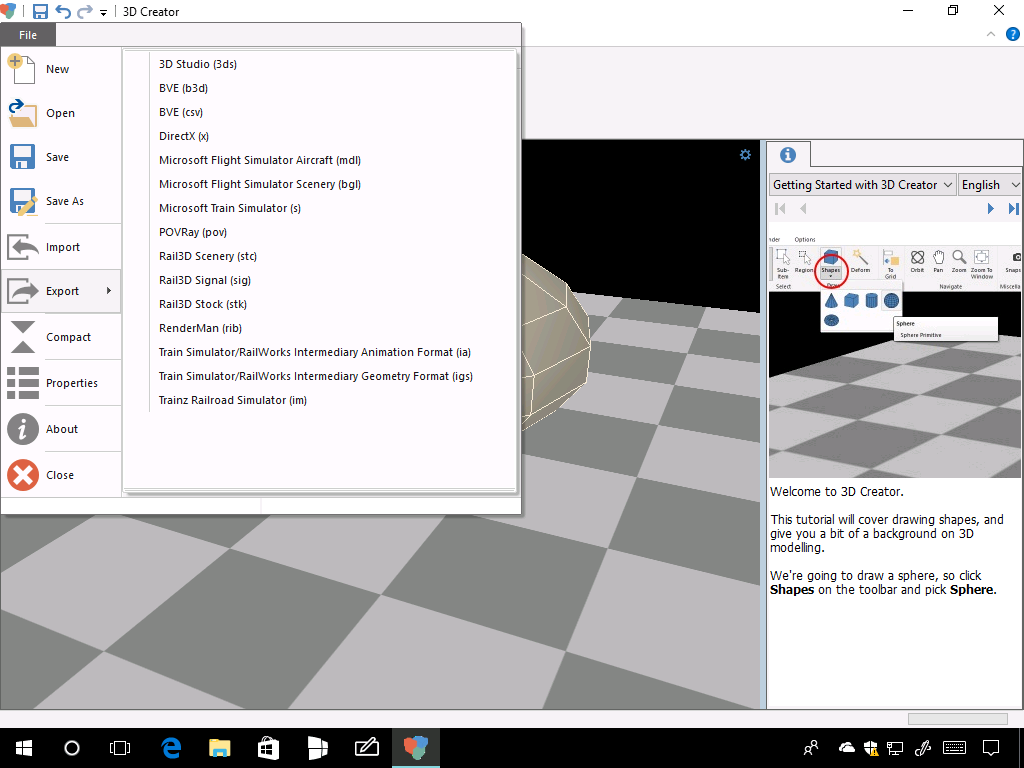Screen dimensions: 1024x768
Task: Export as Trainz Railroad Simulator (im)
Action: click(x=233, y=400)
